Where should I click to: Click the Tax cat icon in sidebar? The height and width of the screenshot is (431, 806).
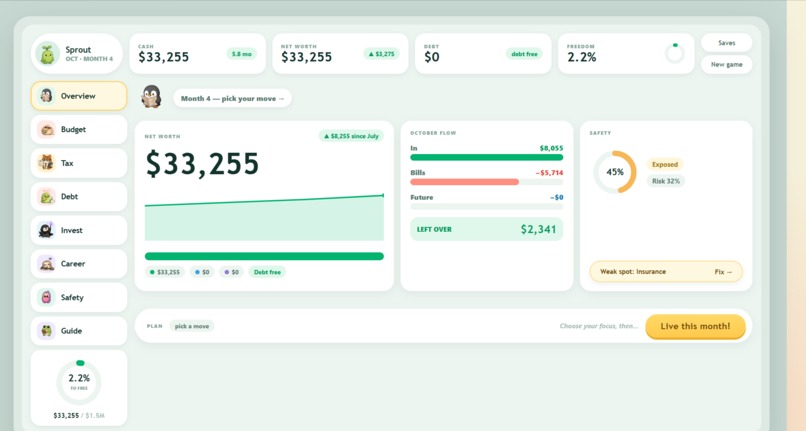[47, 163]
